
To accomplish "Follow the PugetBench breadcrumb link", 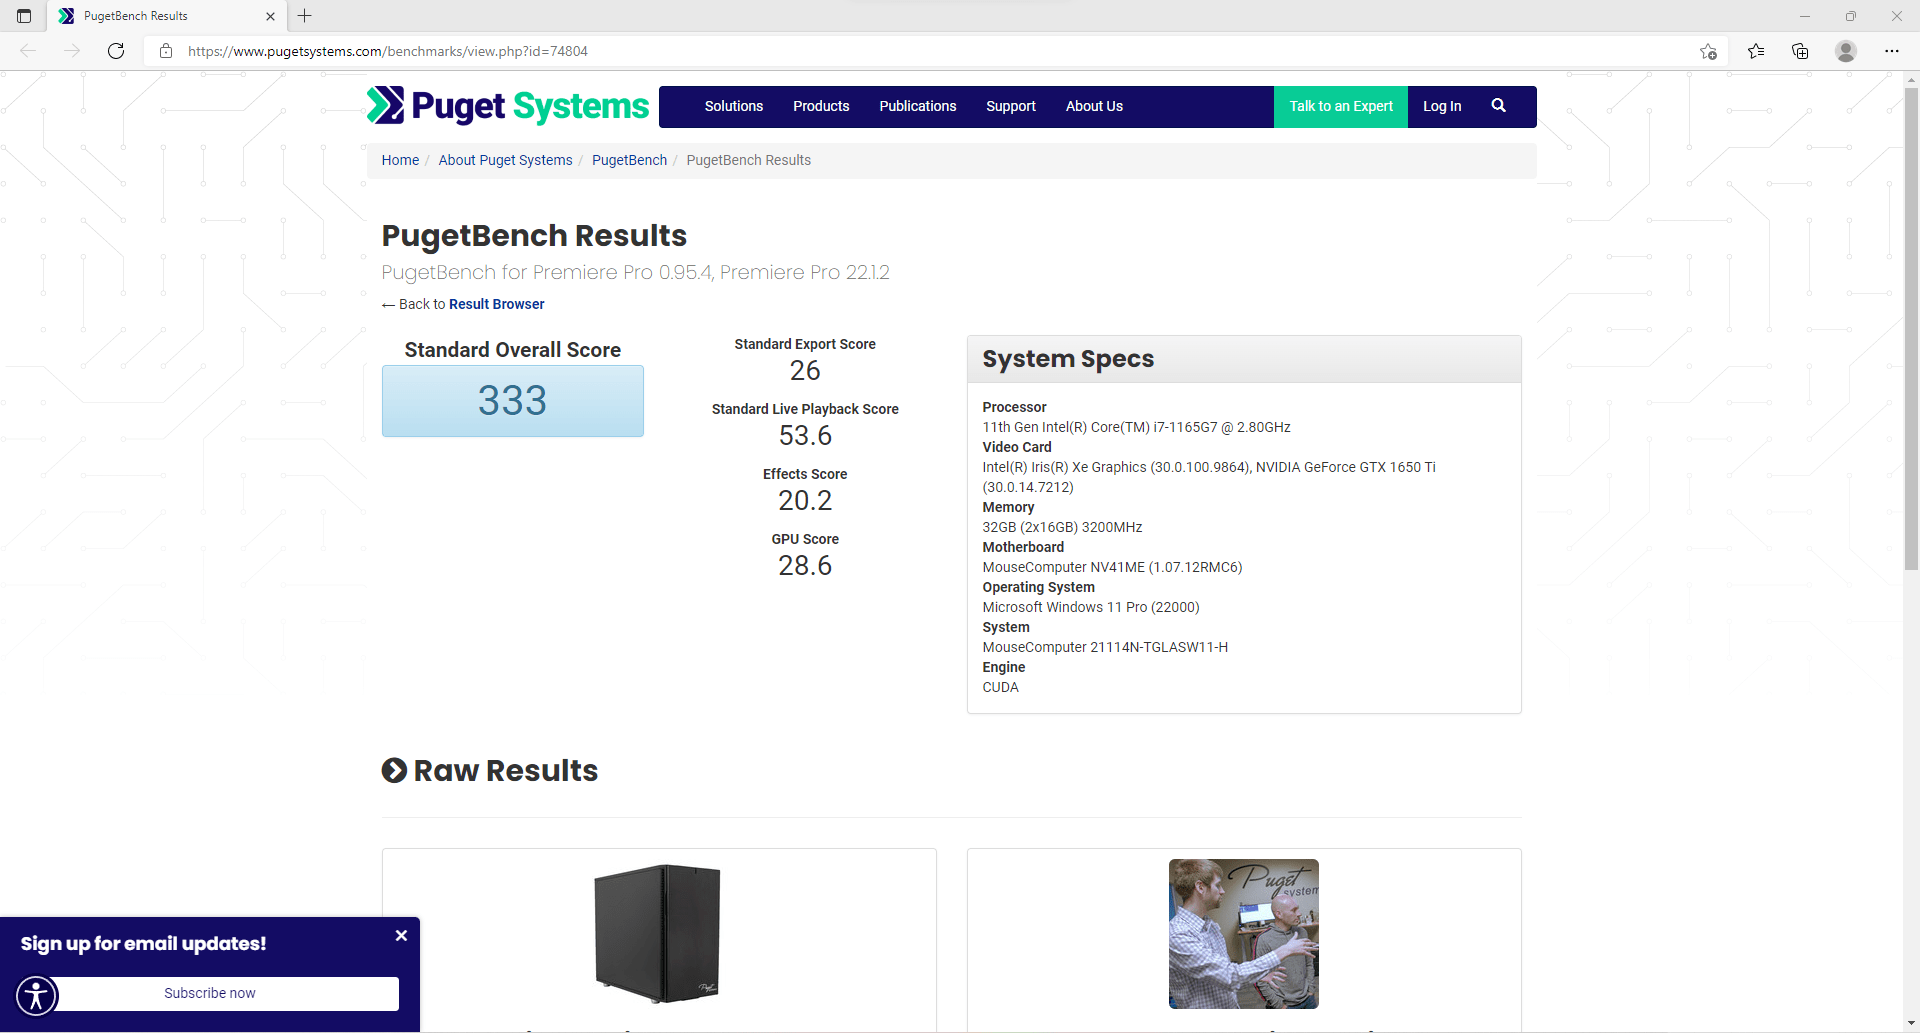I will (629, 160).
